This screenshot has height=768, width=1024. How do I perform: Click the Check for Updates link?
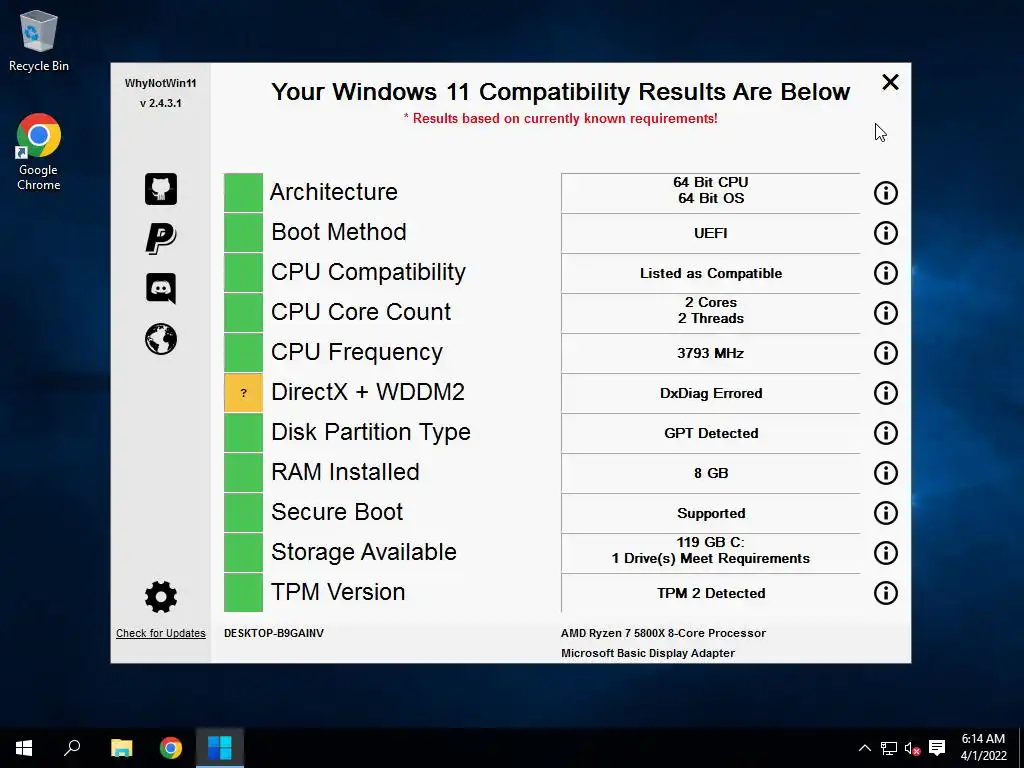pos(161,633)
